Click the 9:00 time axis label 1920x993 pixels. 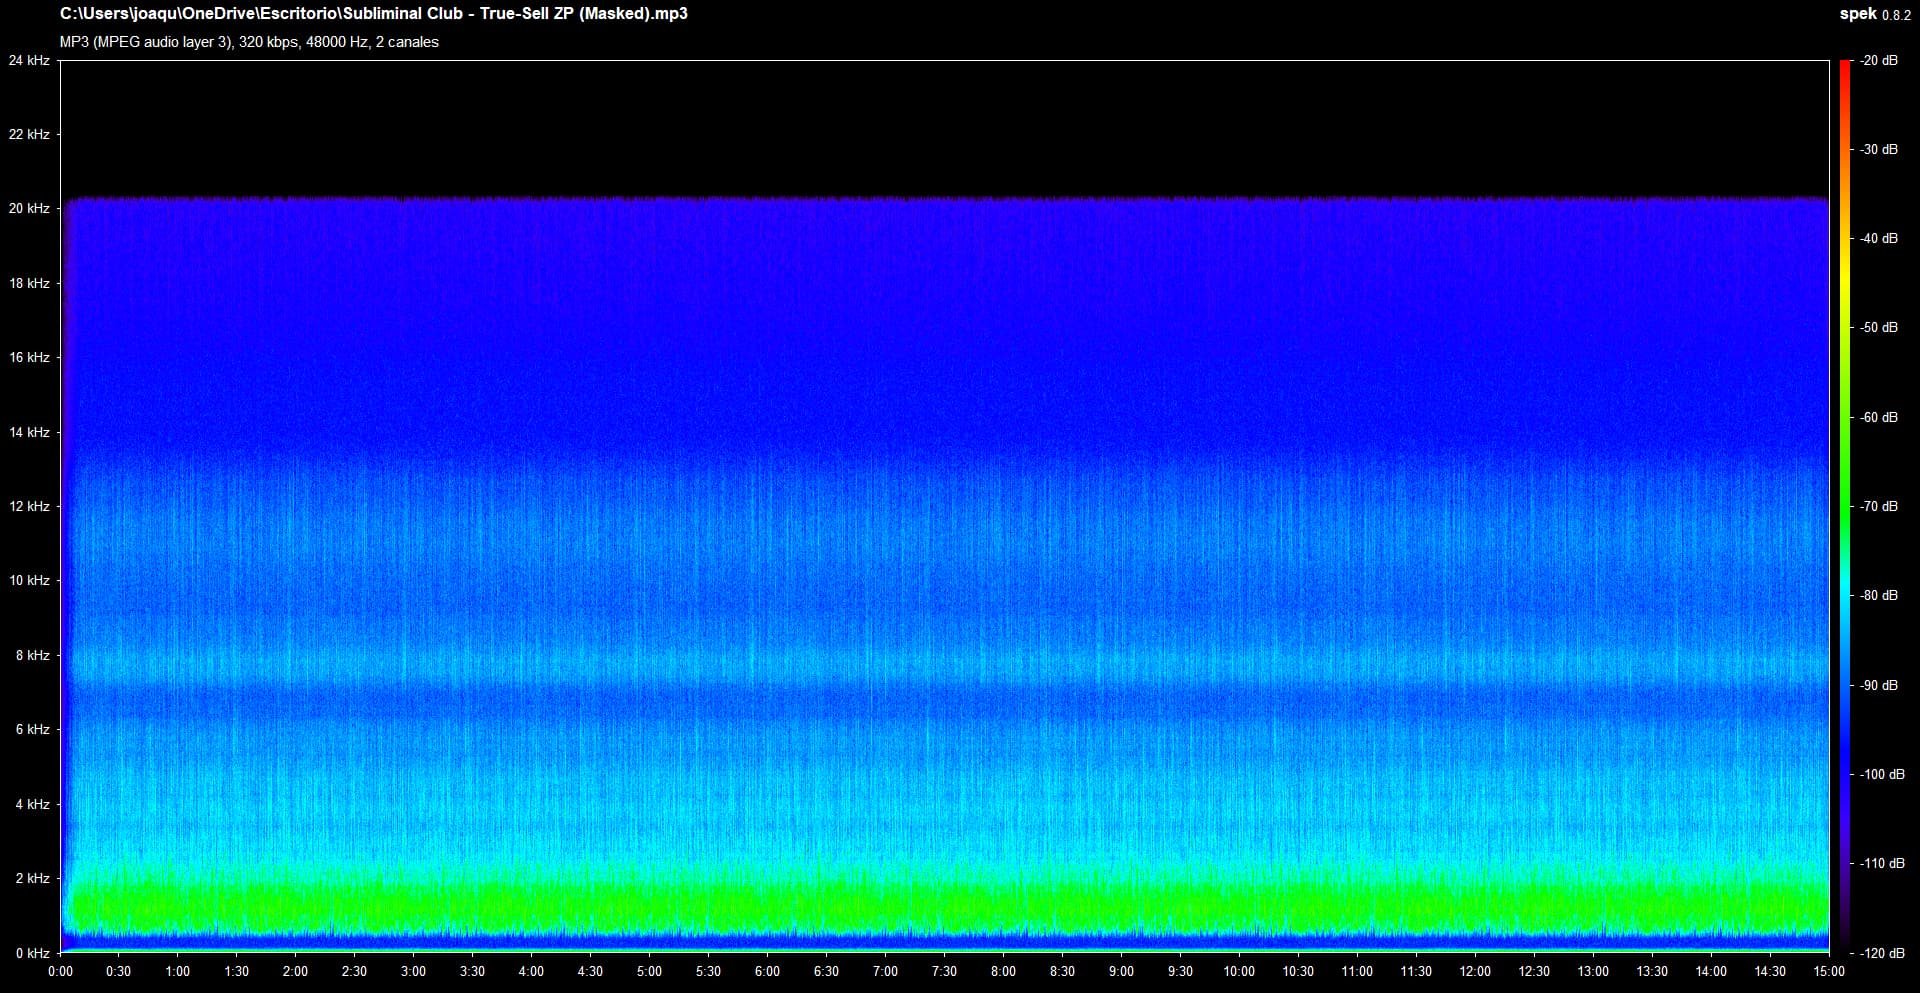tap(1122, 971)
